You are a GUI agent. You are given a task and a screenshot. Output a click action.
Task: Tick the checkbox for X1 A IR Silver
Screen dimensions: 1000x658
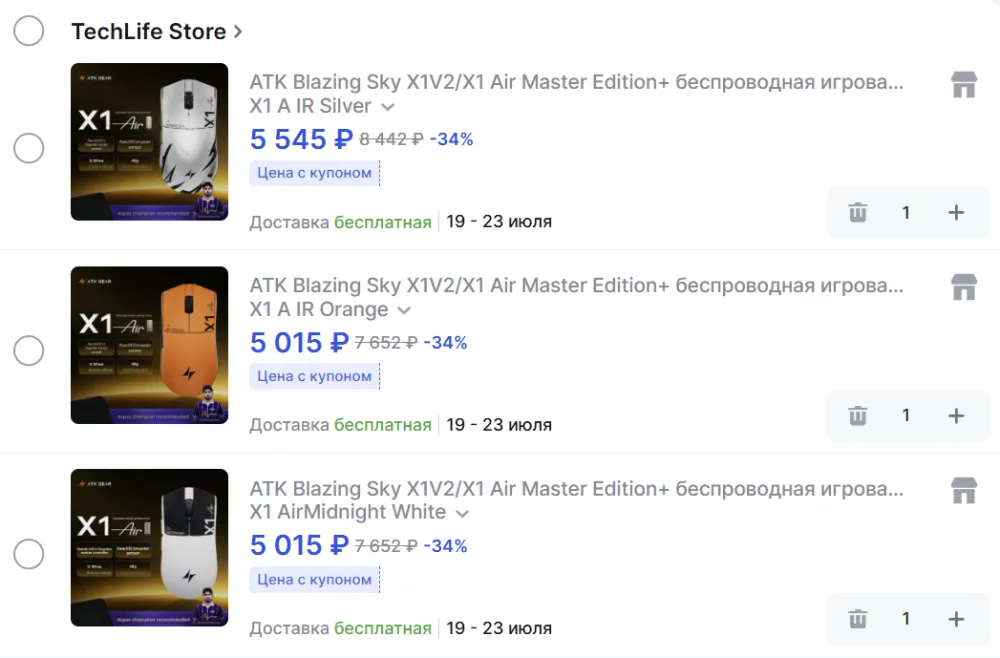(29, 148)
